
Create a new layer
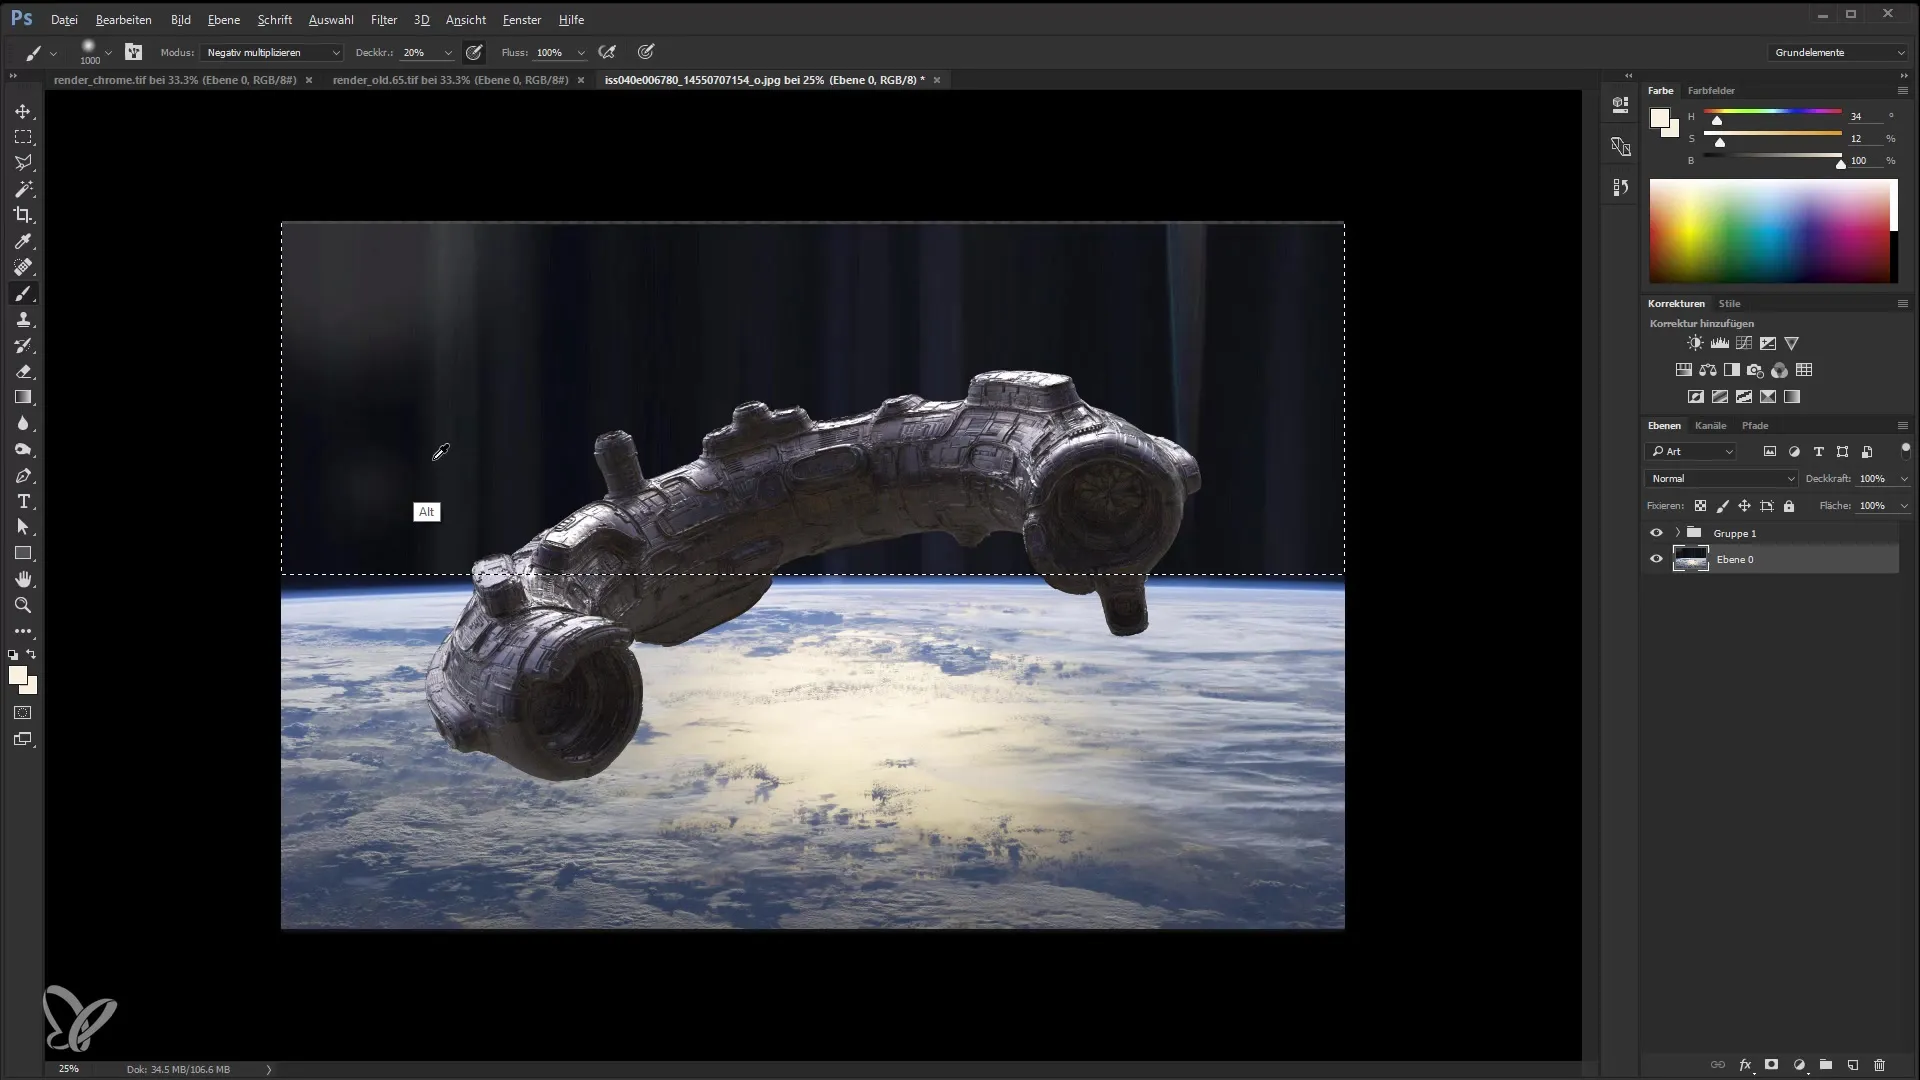coord(1852,1065)
